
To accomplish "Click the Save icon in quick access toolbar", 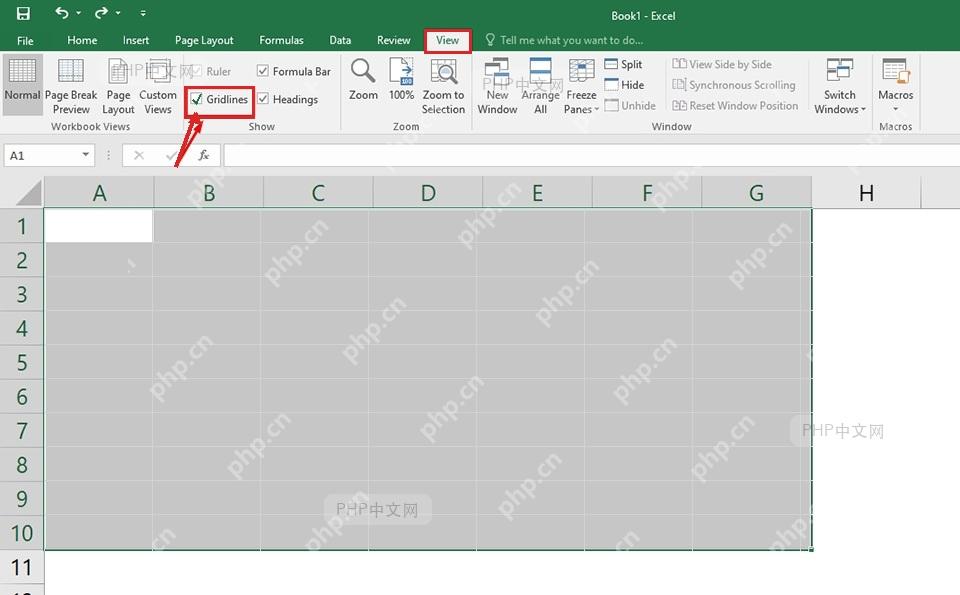I will click(23, 13).
